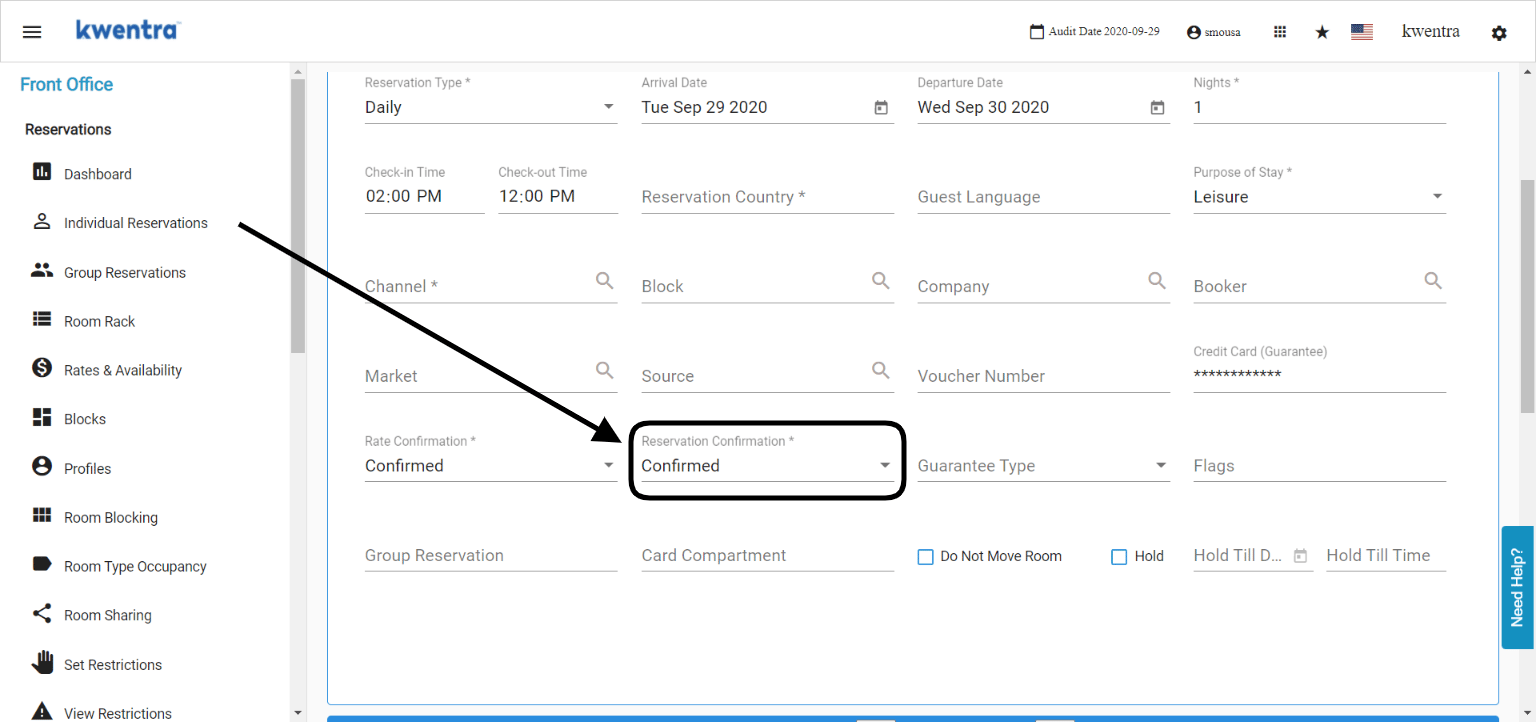Click the Group Reservations people icon
This screenshot has height=722, width=1536.
(42, 271)
